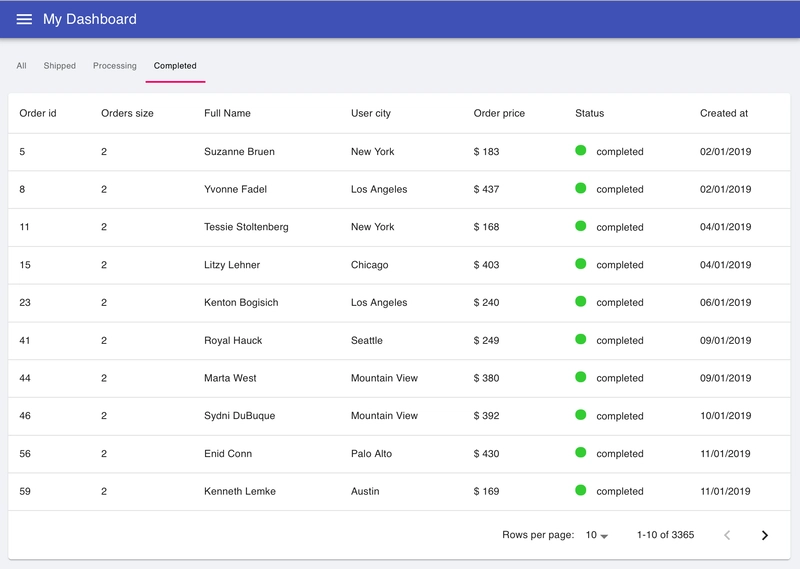Click the Full Name column header

pyautogui.click(x=227, y=113)
